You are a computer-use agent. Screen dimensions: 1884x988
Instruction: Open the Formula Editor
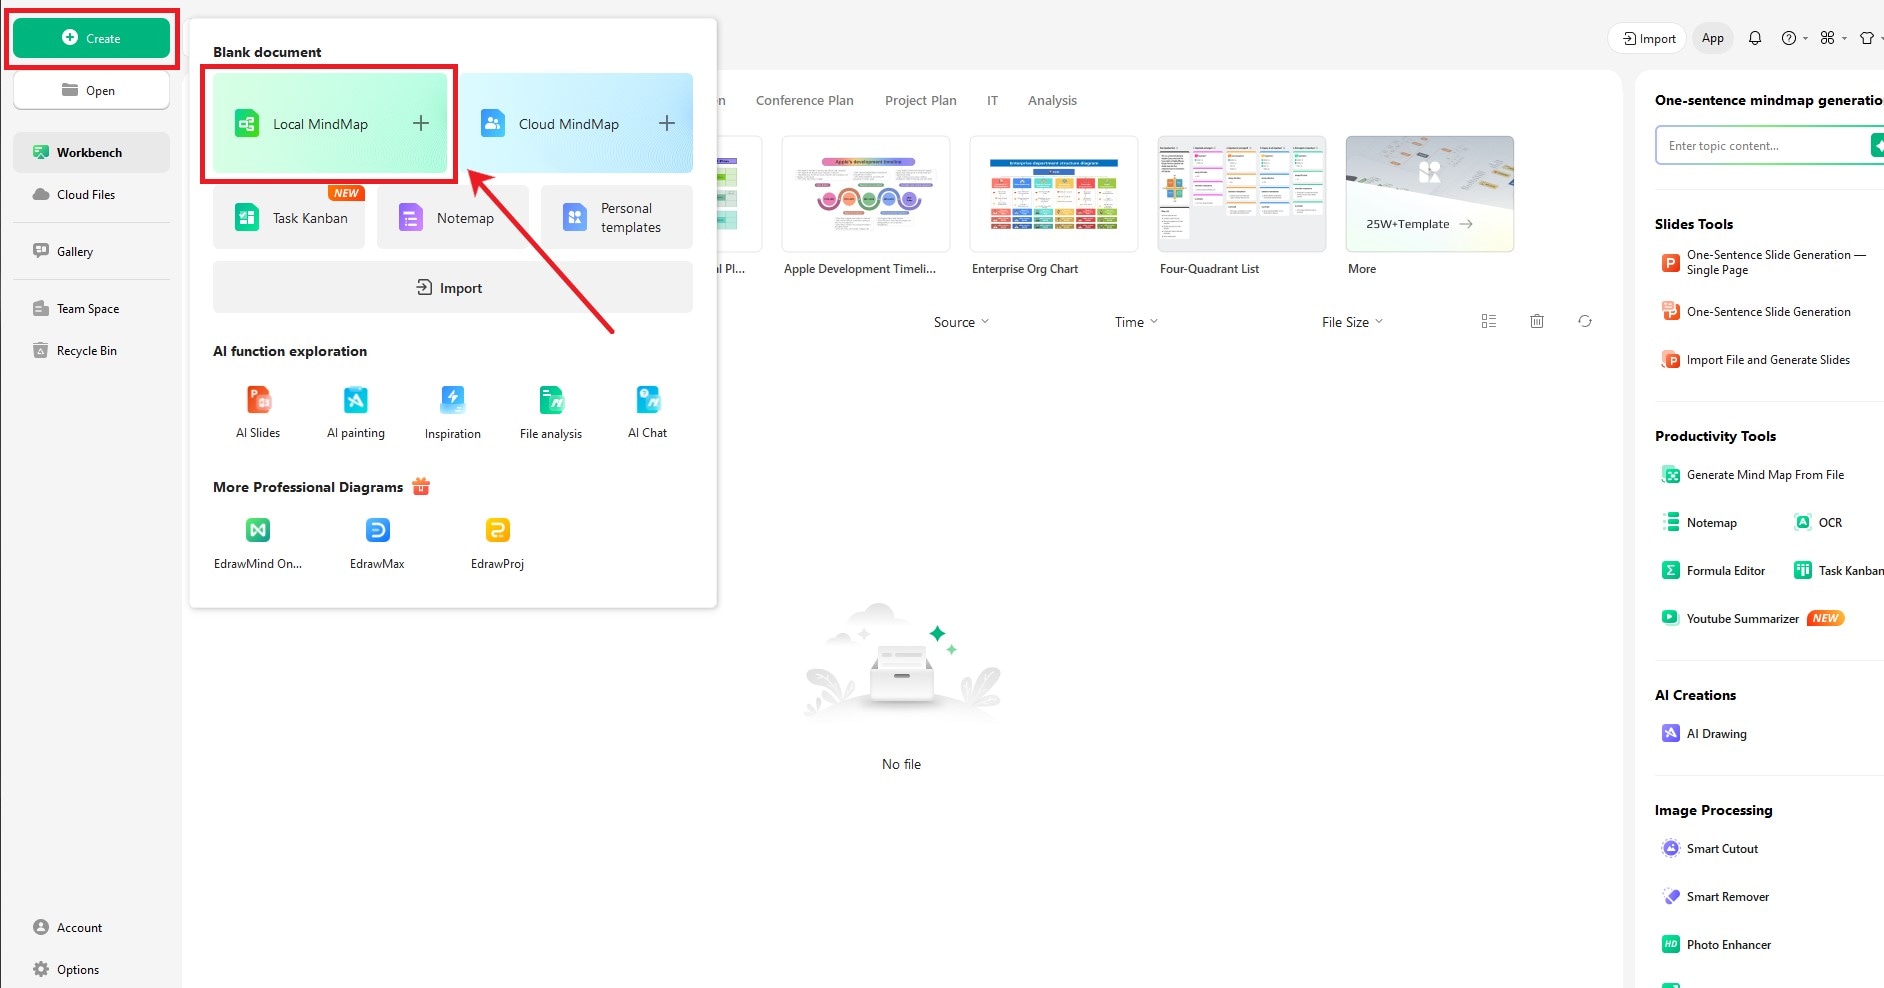pos(1713,570)
